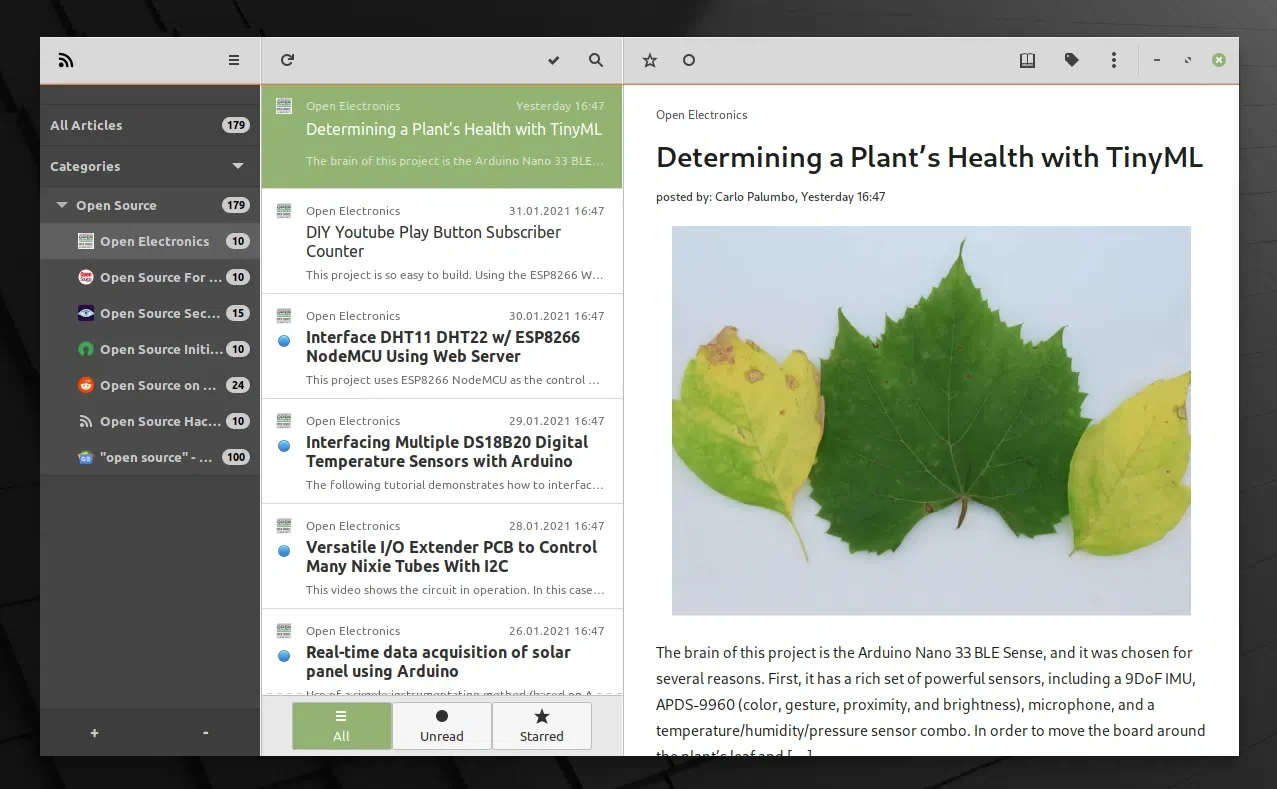Image resolution: width=1277 pixels, height=789 pixels.
Task: Switch to the Starred filter tab
Action: pos(542,725)
